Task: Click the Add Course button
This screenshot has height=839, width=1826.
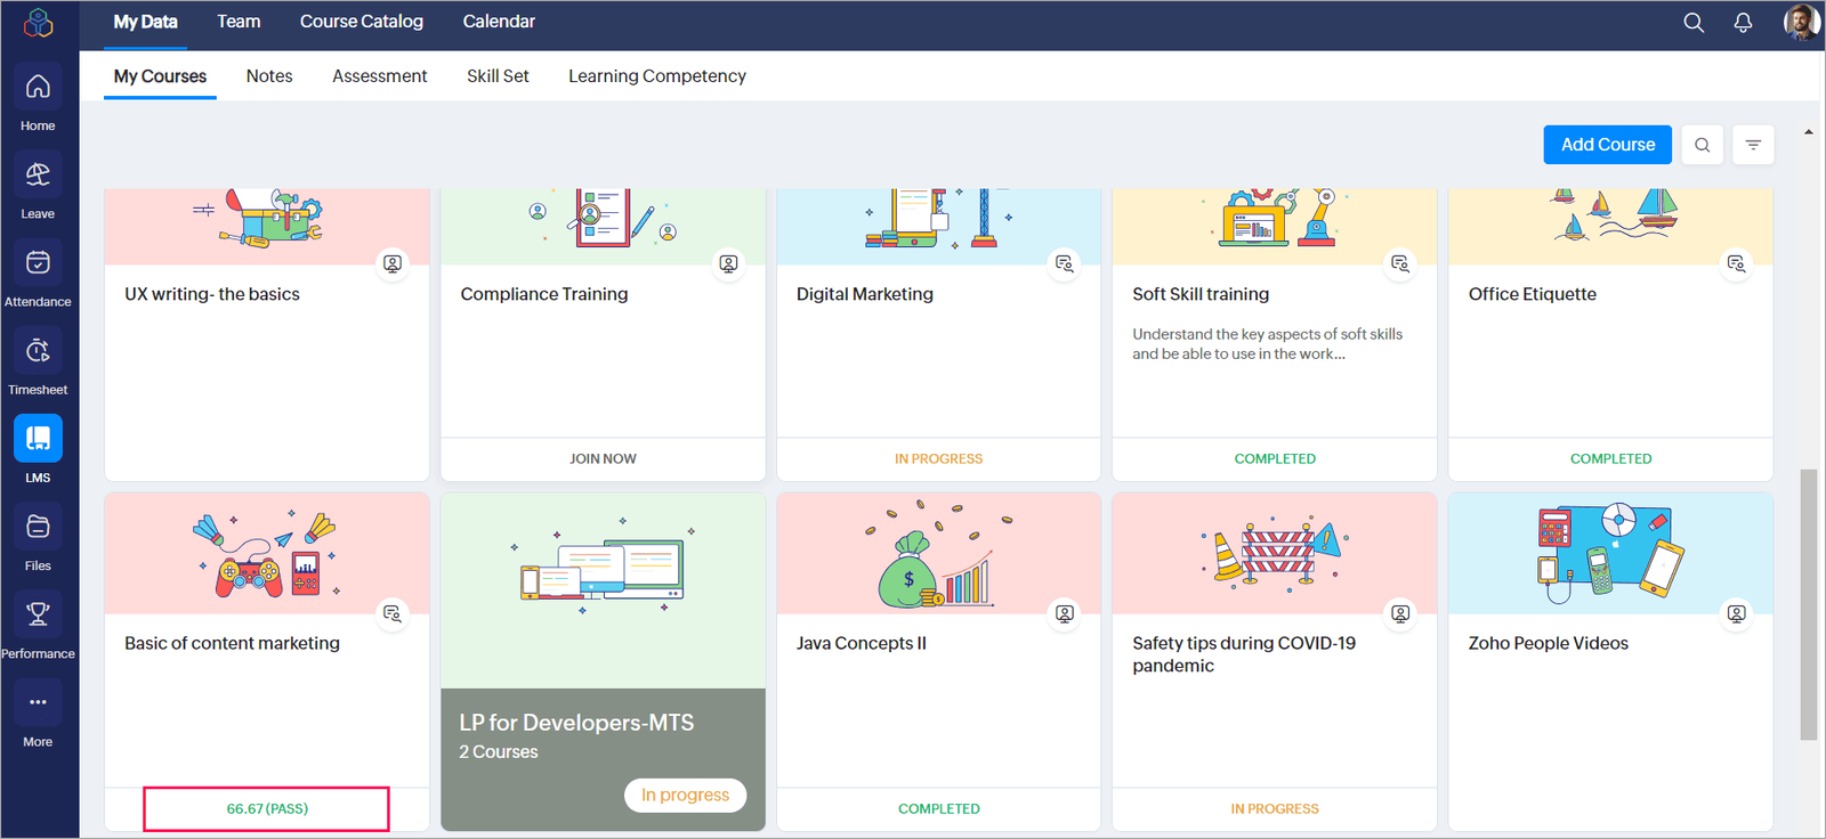Action: pyautogui.click(x=1607, y=145)
